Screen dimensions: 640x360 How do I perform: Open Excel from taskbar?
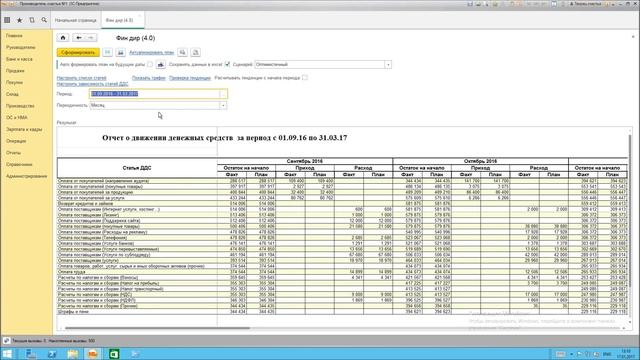tap(114, 354)
